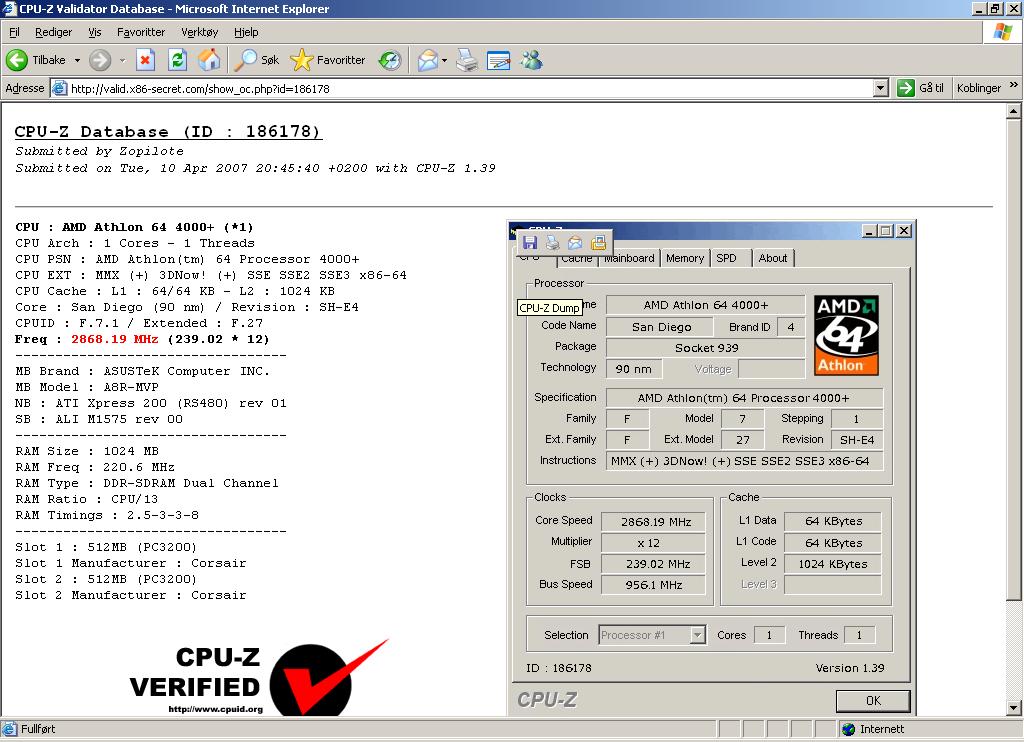Screen dimensions: 1024x742
Task: Open the Fil menu
Action: tap(14, 32)
